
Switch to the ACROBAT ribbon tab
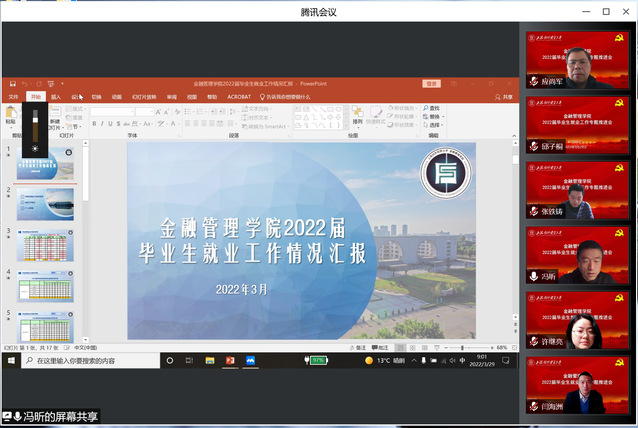click(239, 97)
